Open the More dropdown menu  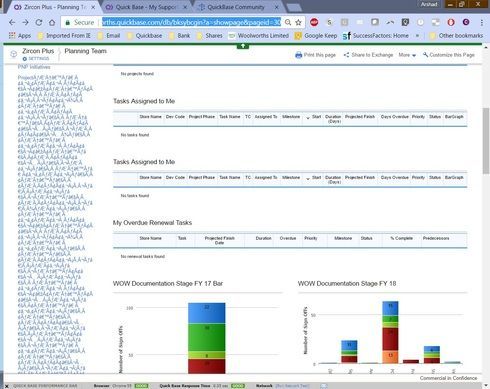click(x=407, y=55)
